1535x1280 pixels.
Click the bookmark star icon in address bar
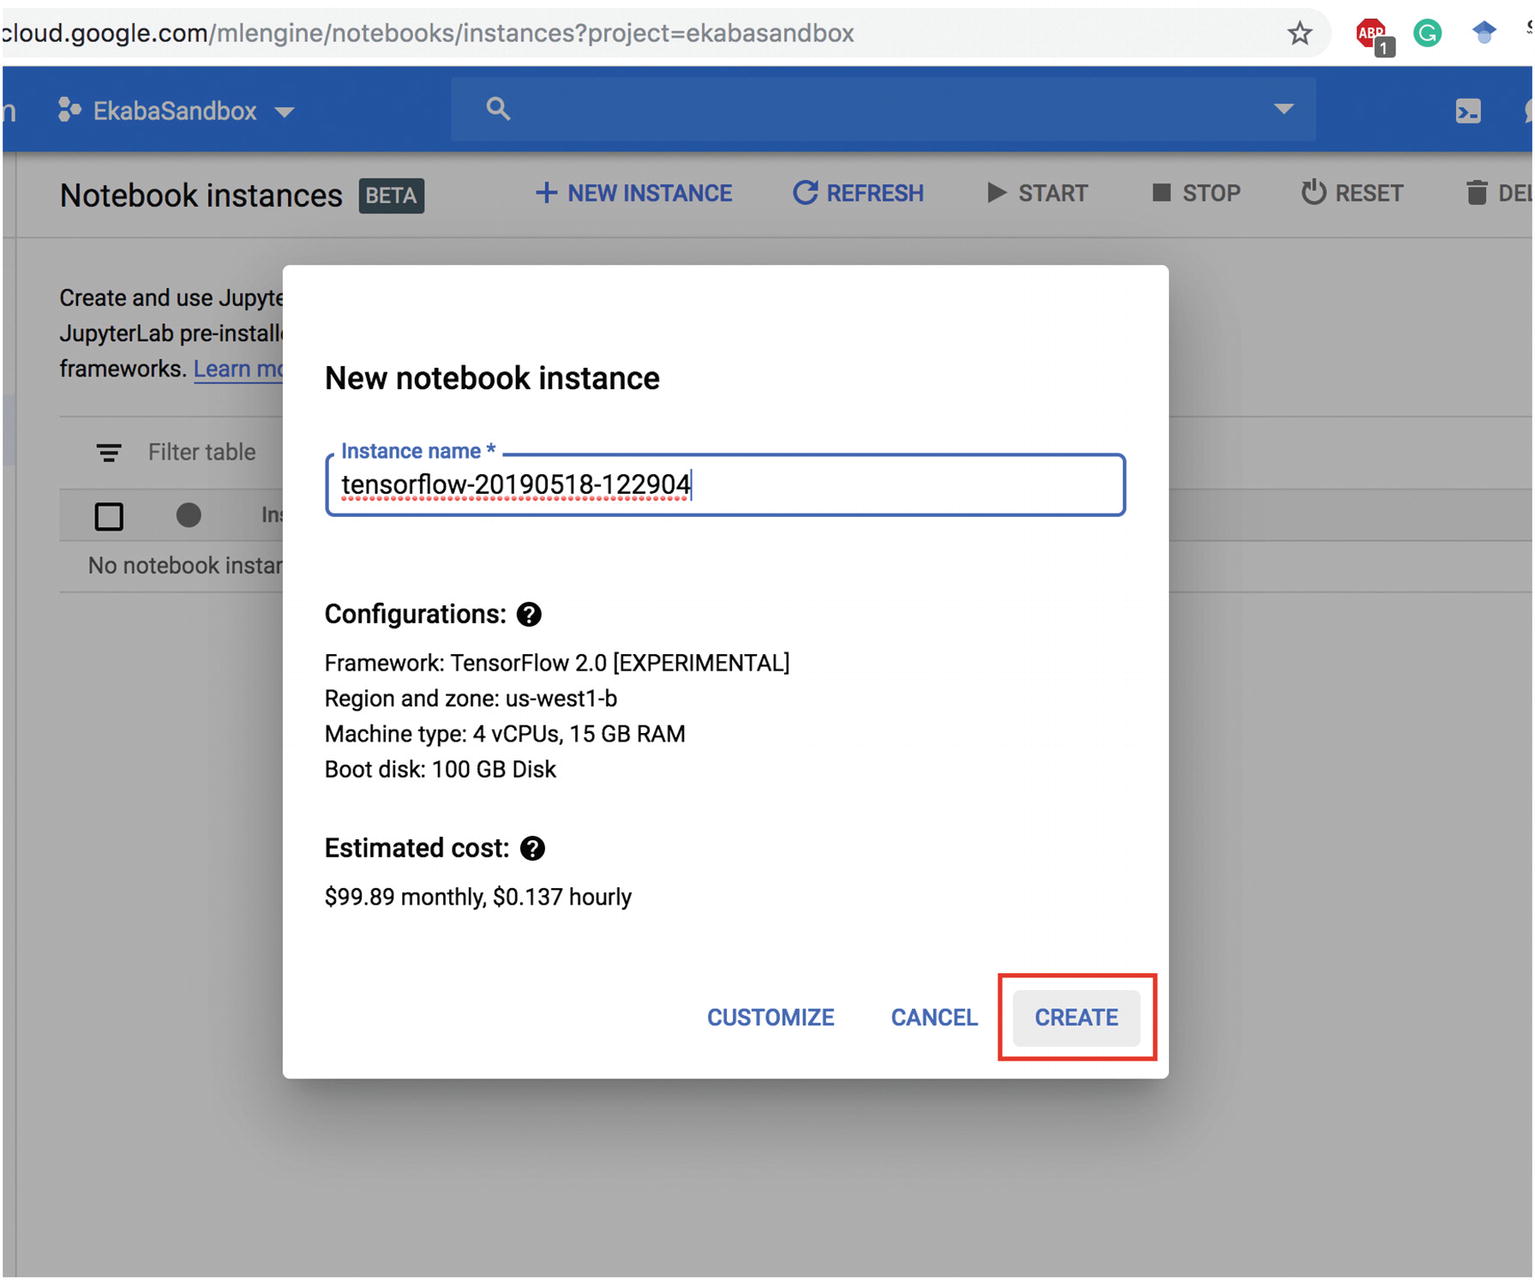point(1299,34)
